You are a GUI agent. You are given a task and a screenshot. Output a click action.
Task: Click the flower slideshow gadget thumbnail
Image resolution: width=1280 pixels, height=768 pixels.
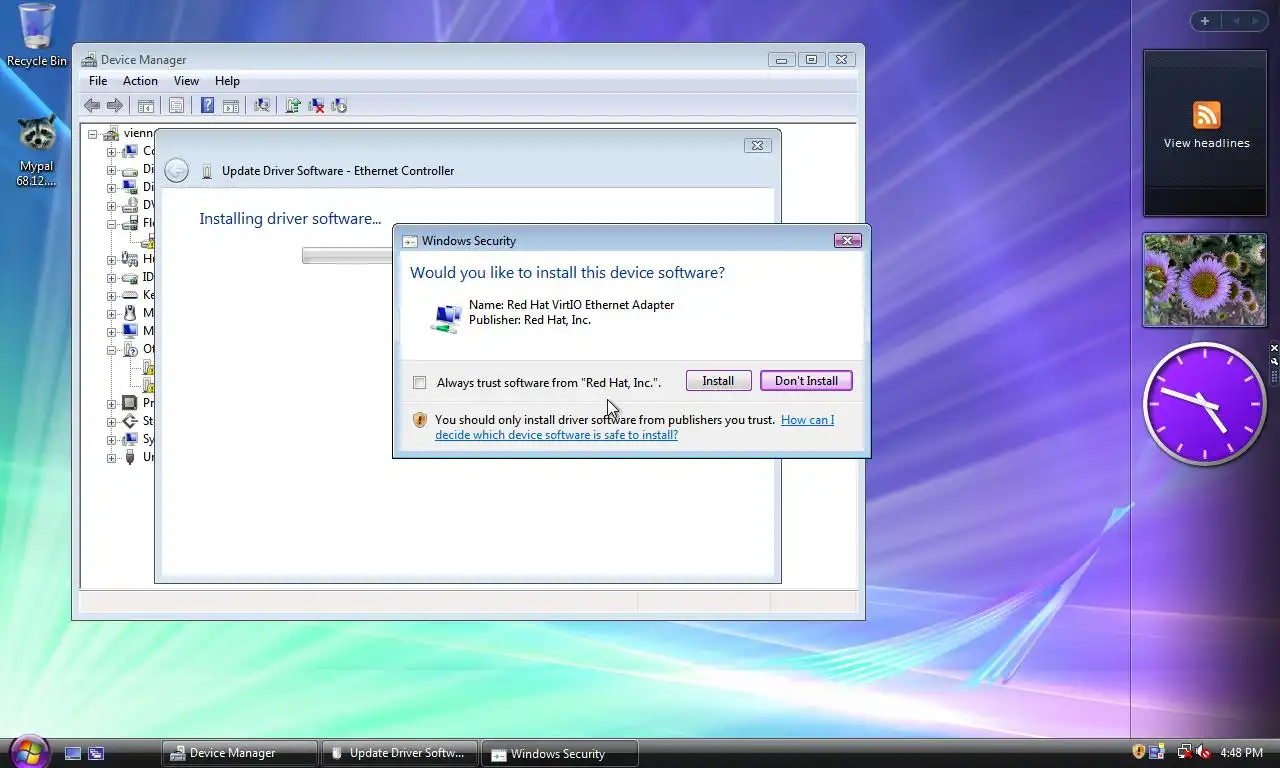pos(1205,280)
